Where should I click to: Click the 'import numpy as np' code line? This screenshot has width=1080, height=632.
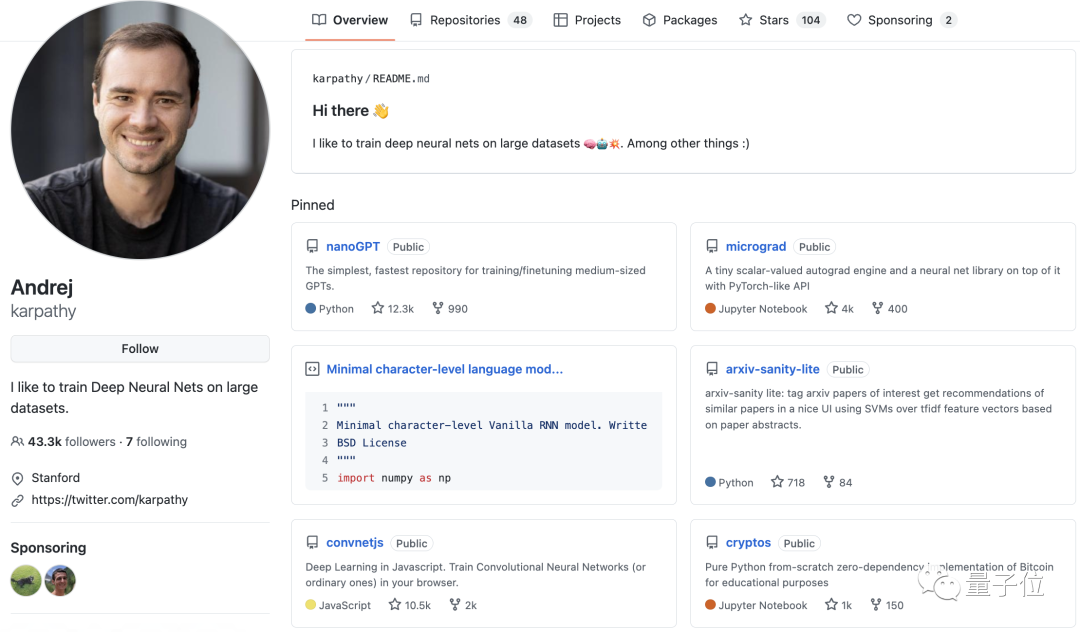[x=394, y=478]
